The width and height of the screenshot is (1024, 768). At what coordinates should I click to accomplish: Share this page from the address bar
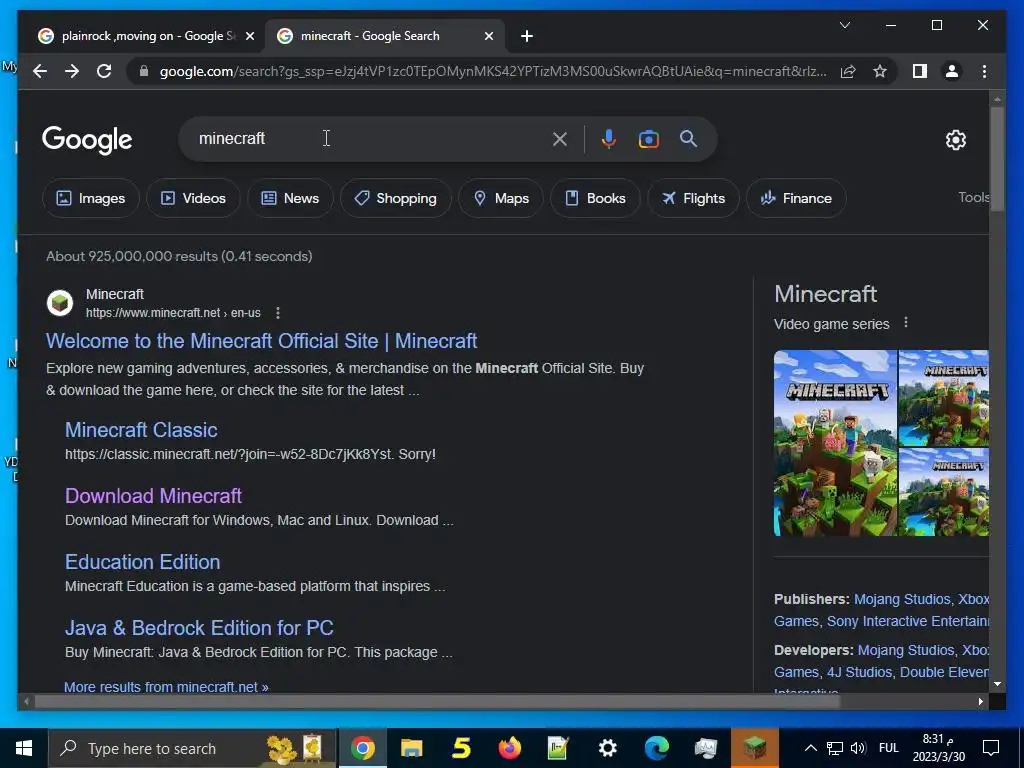coord(848,71)
